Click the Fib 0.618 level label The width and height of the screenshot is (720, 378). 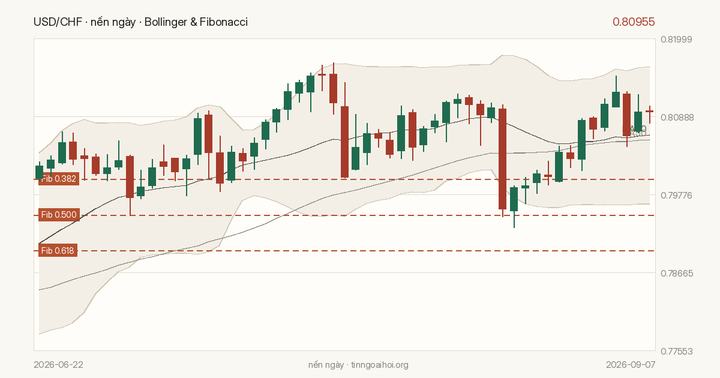(58, 251)
